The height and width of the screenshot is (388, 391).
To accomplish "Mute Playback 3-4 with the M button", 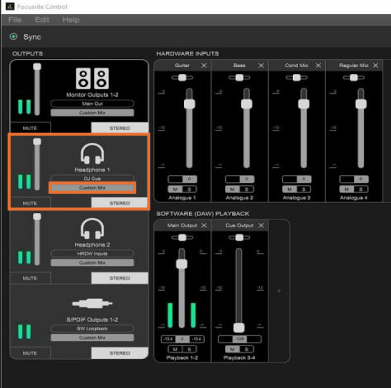I will [232, 349].
